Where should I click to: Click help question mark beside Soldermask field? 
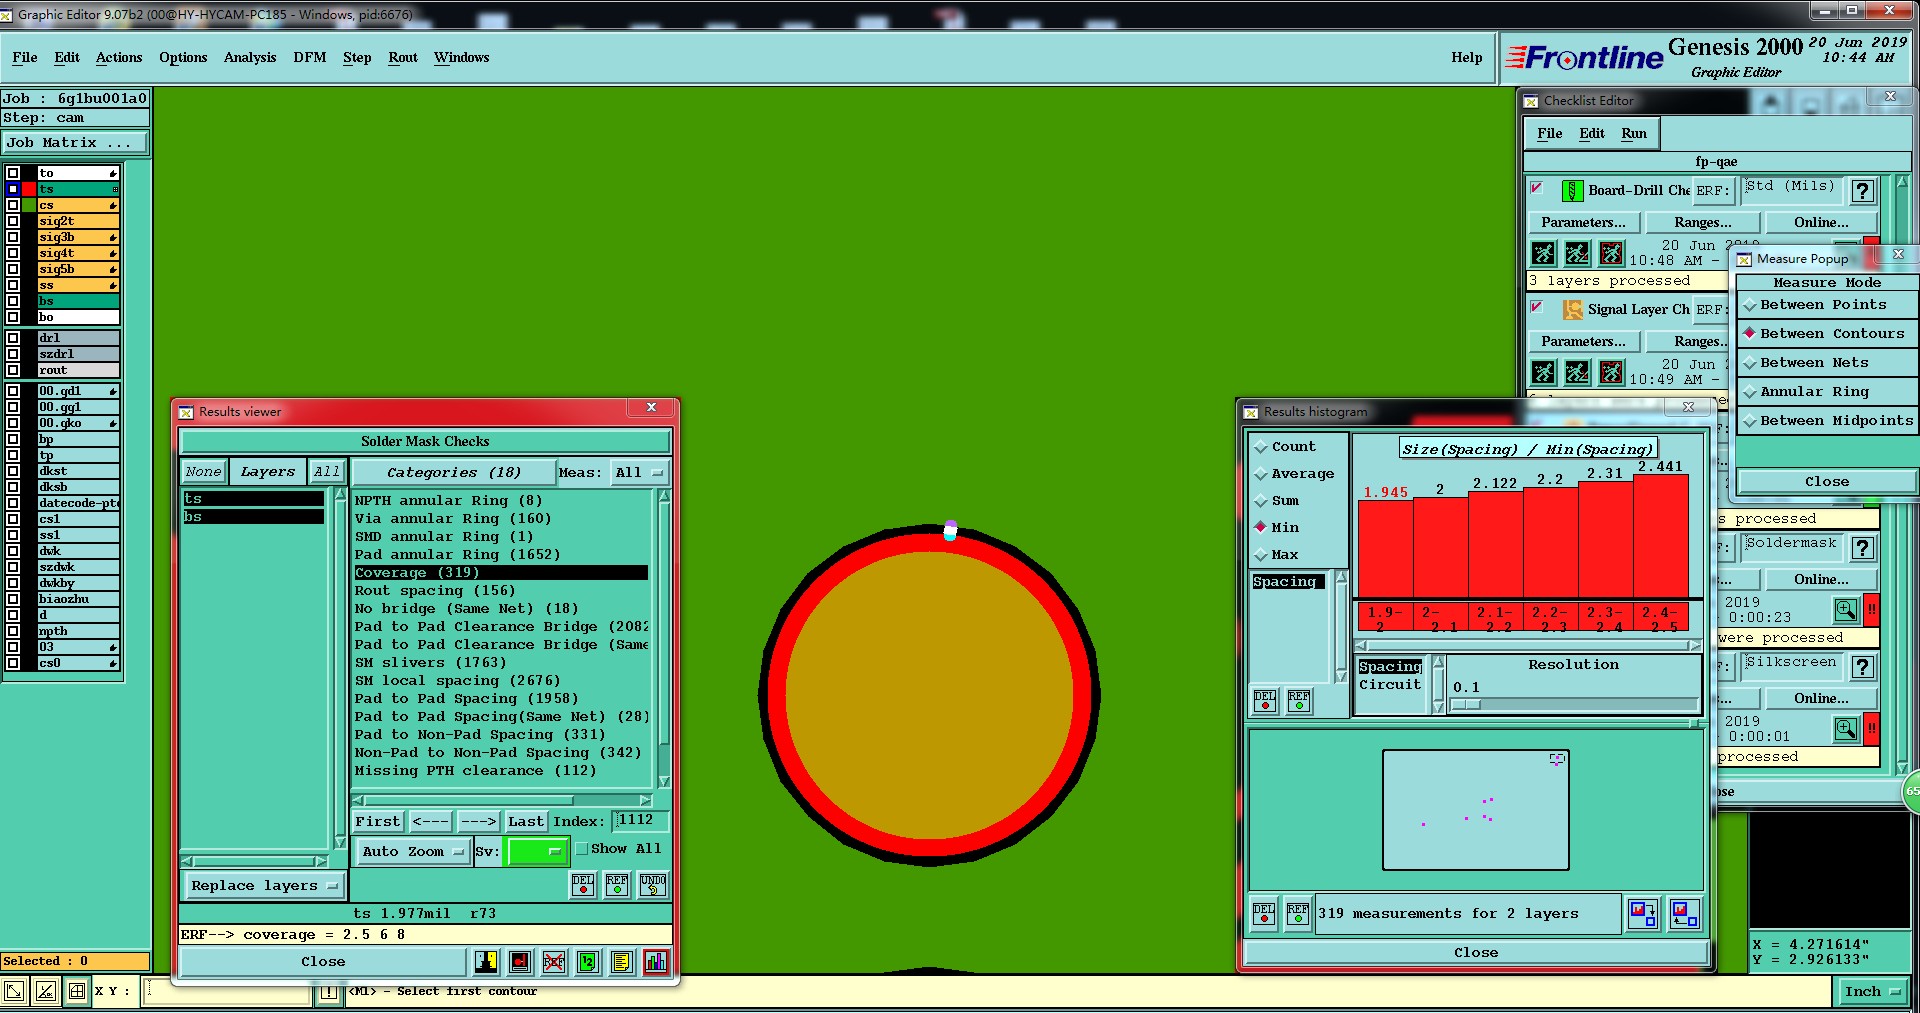click(1862, 548)
